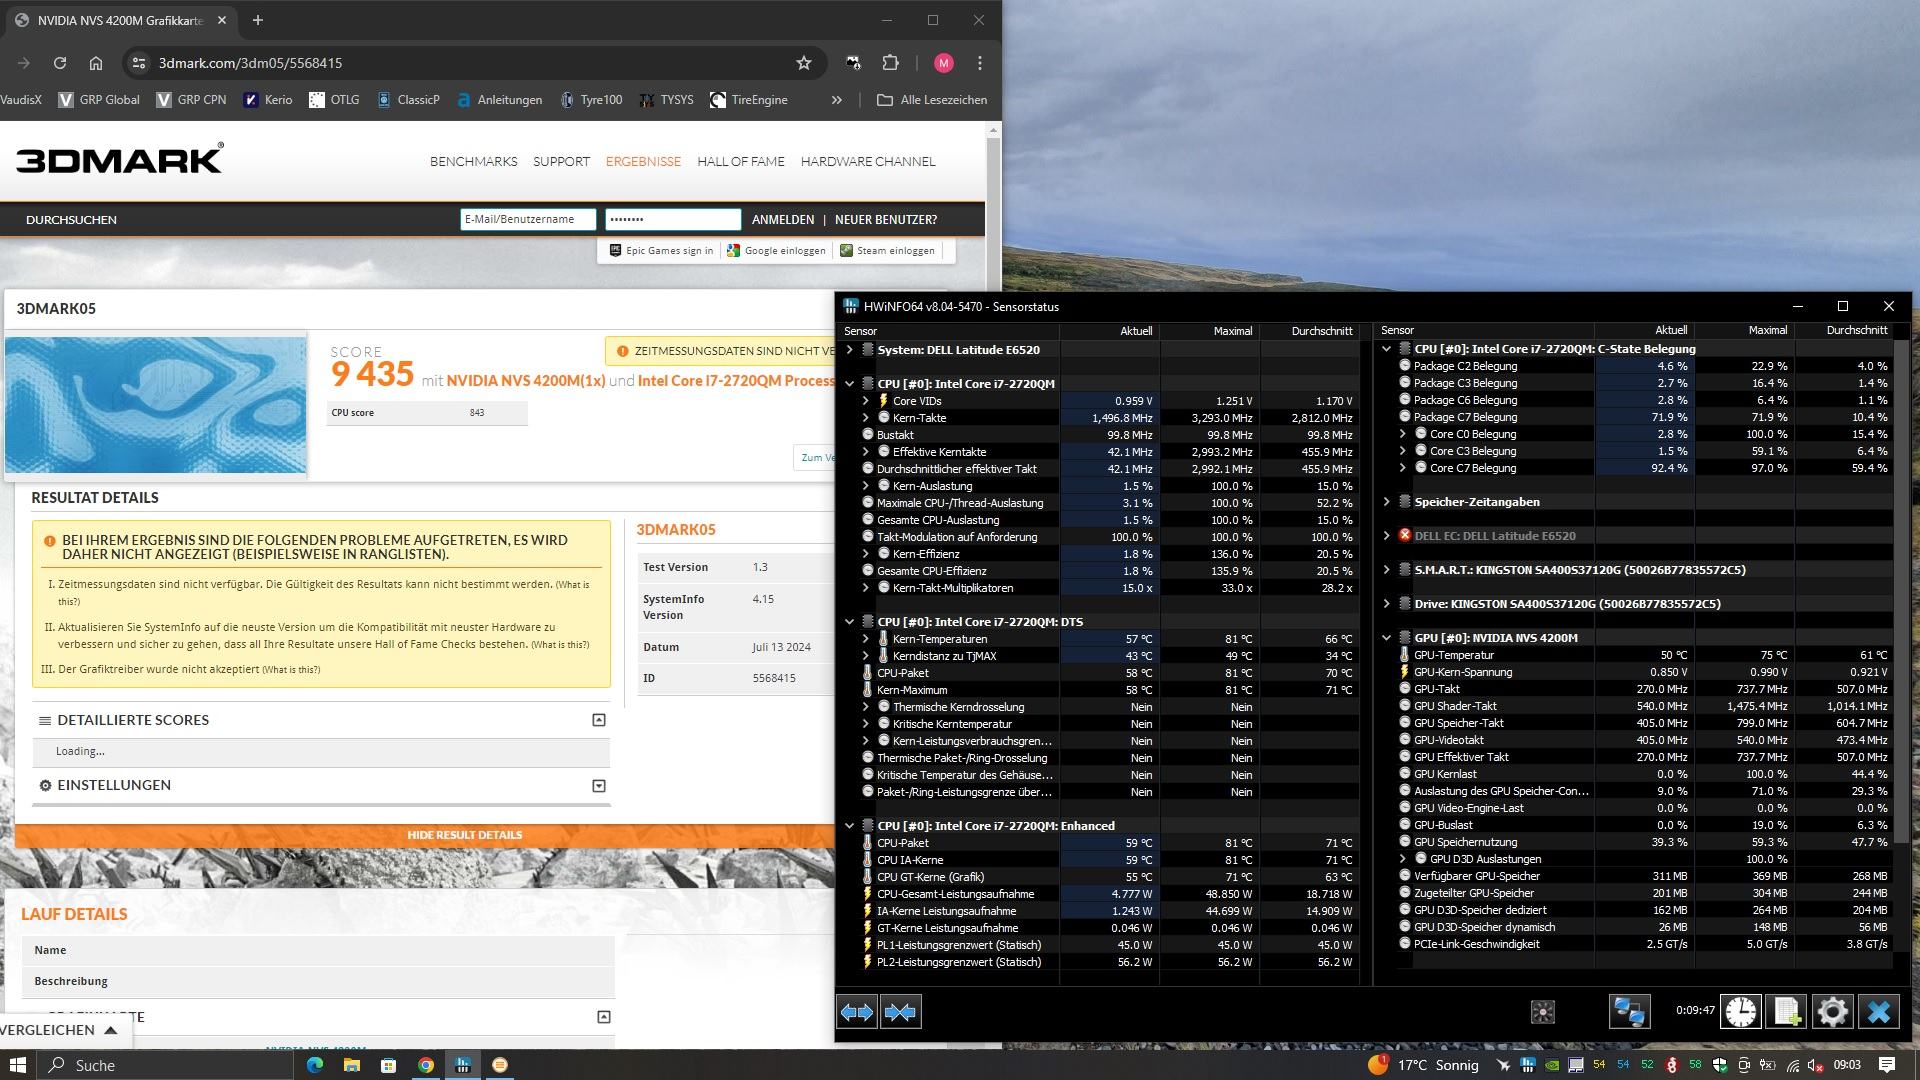Expand DELL EC: DELL Latitude E6520 group
This screenshot has width=1920, height=1080.
pyautogui.click(x=1387, y=536)
